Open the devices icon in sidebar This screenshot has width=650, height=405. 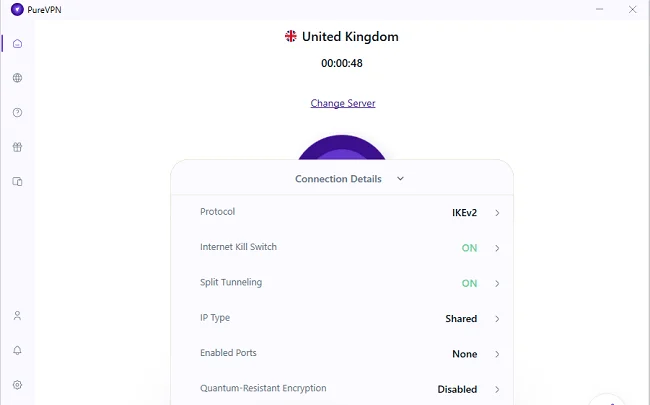tap(17, 182)
